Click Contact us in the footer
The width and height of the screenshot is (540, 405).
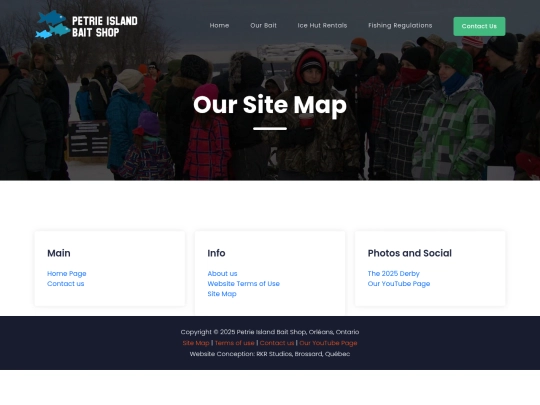(x=277, y=343)
